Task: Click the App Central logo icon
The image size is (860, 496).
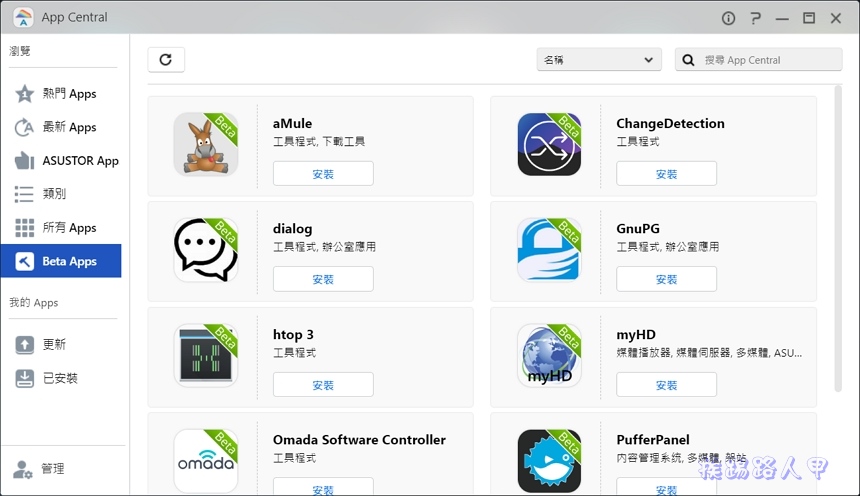Action: [x=22, y=17]
